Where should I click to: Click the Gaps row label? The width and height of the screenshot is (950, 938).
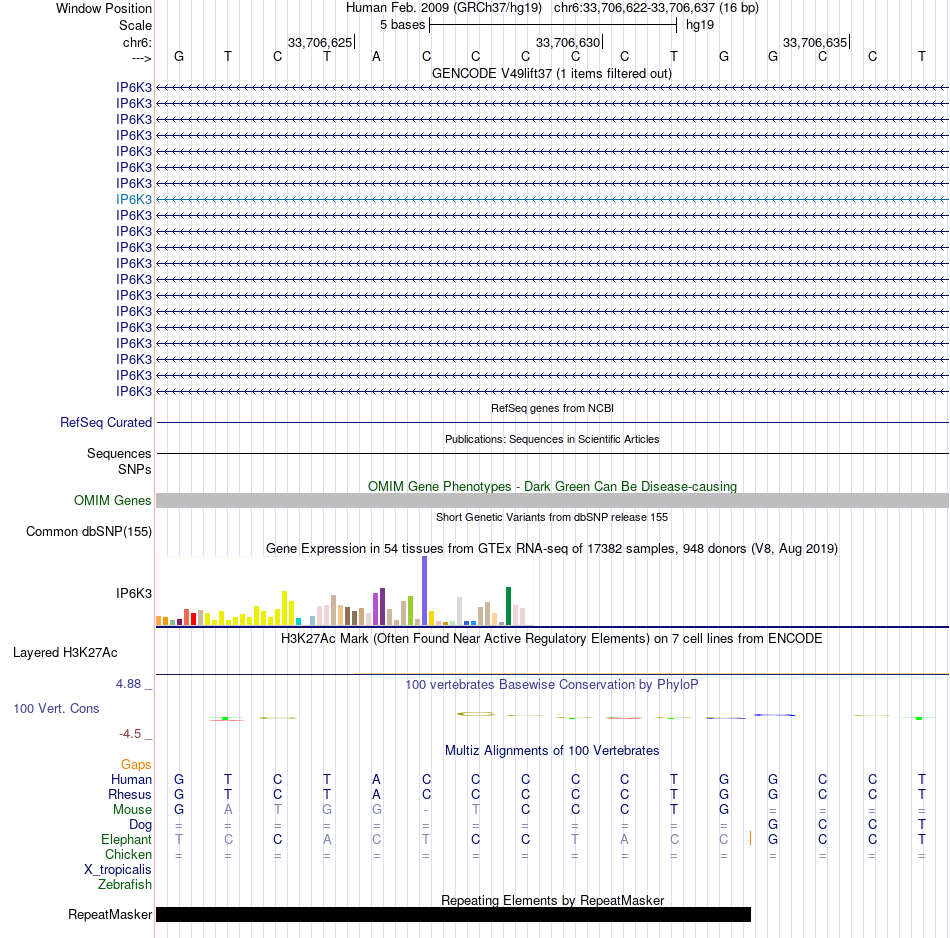[136, 765]
